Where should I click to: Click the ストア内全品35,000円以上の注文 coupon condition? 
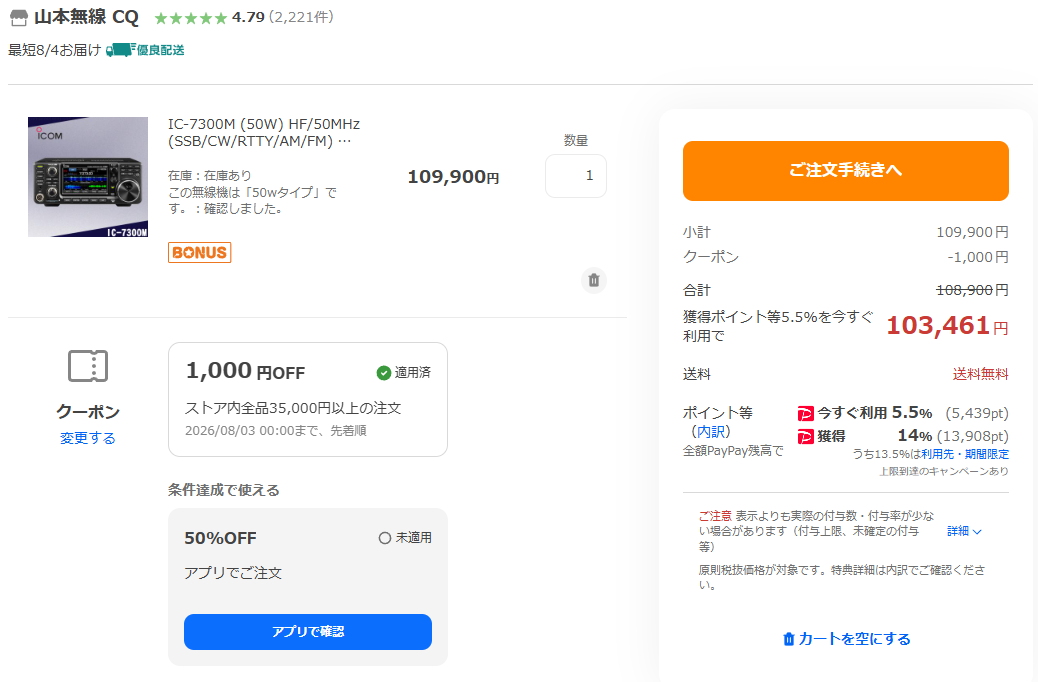[x=293, y=408]
